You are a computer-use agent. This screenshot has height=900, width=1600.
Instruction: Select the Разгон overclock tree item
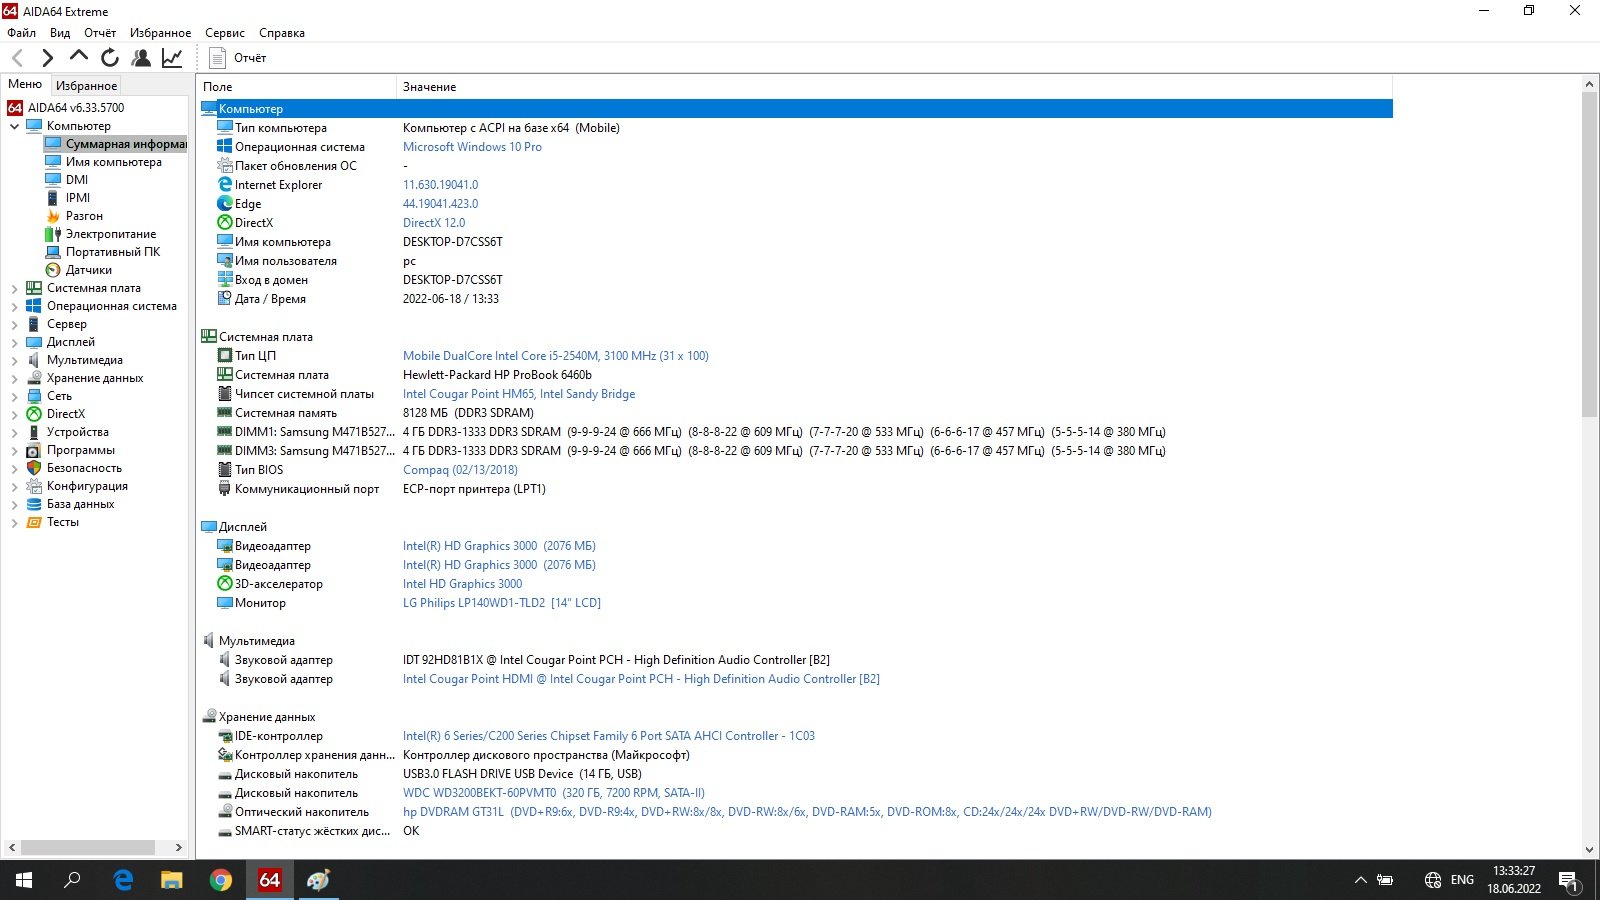click(84, 216)
